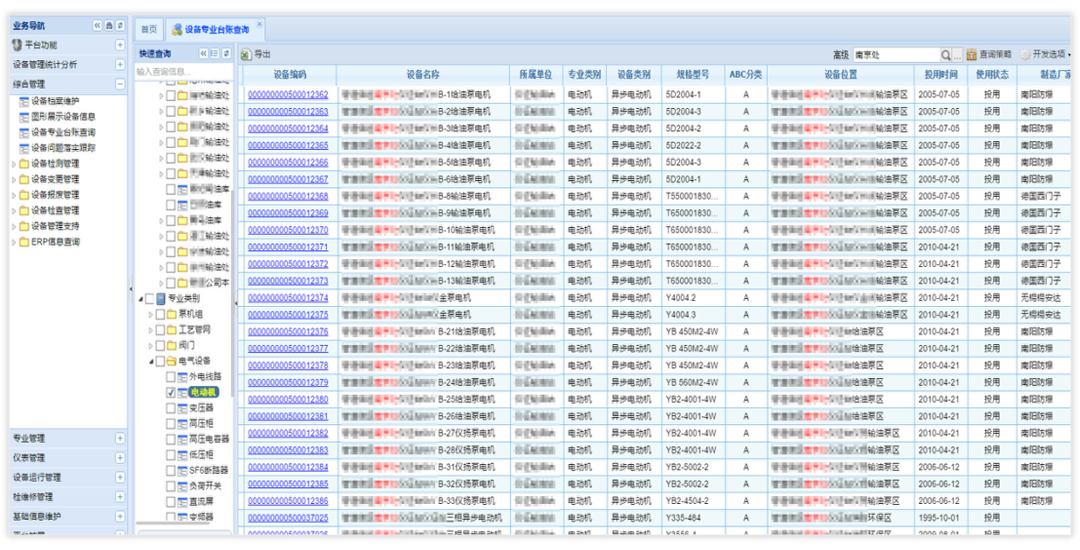1080x550 pixels.
Task: Click the refresh icon in 业务导航 header
Action: point(120,25)
